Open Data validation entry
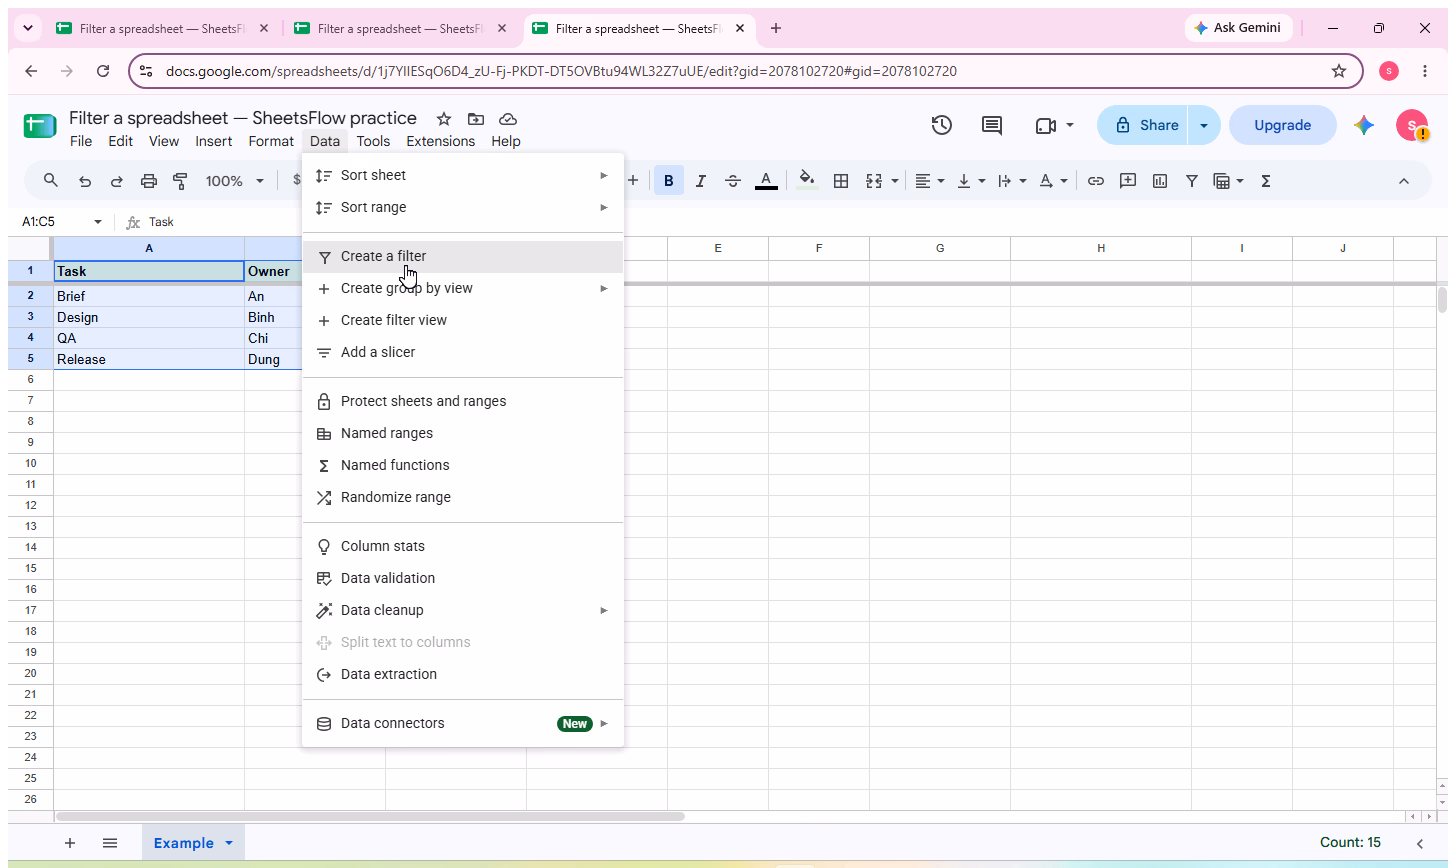The width and height of the screenshot is (1456, 868). tap(463, 578)
